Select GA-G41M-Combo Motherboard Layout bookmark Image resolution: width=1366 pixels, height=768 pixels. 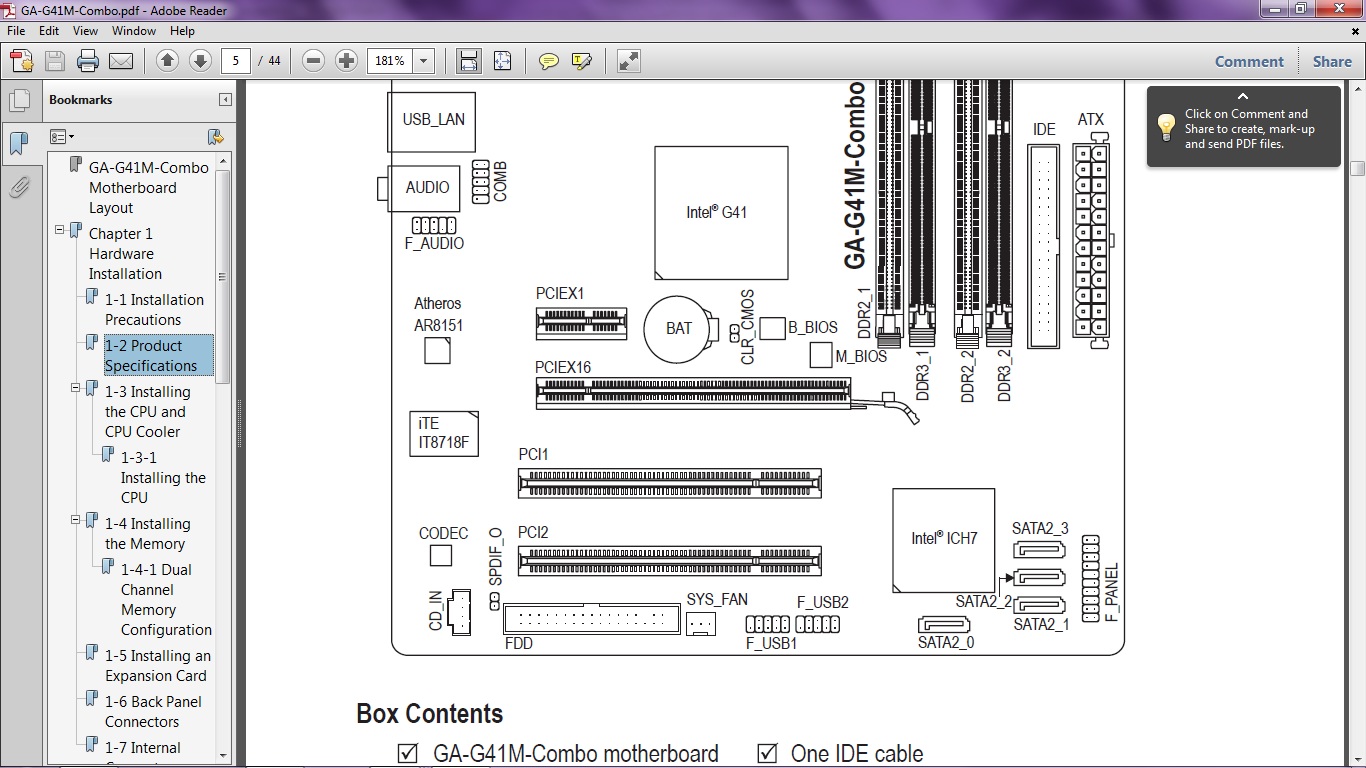click(x=149, y=188)
